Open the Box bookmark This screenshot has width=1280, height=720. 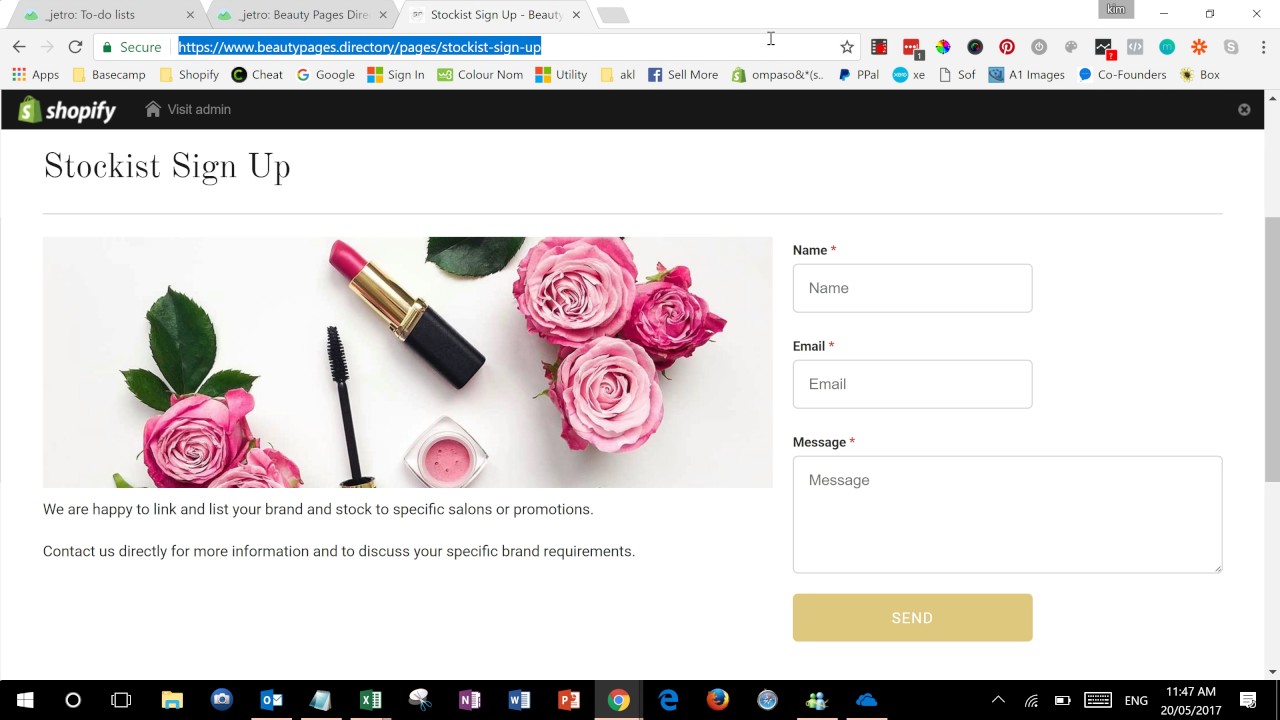tap(1200, 75)
